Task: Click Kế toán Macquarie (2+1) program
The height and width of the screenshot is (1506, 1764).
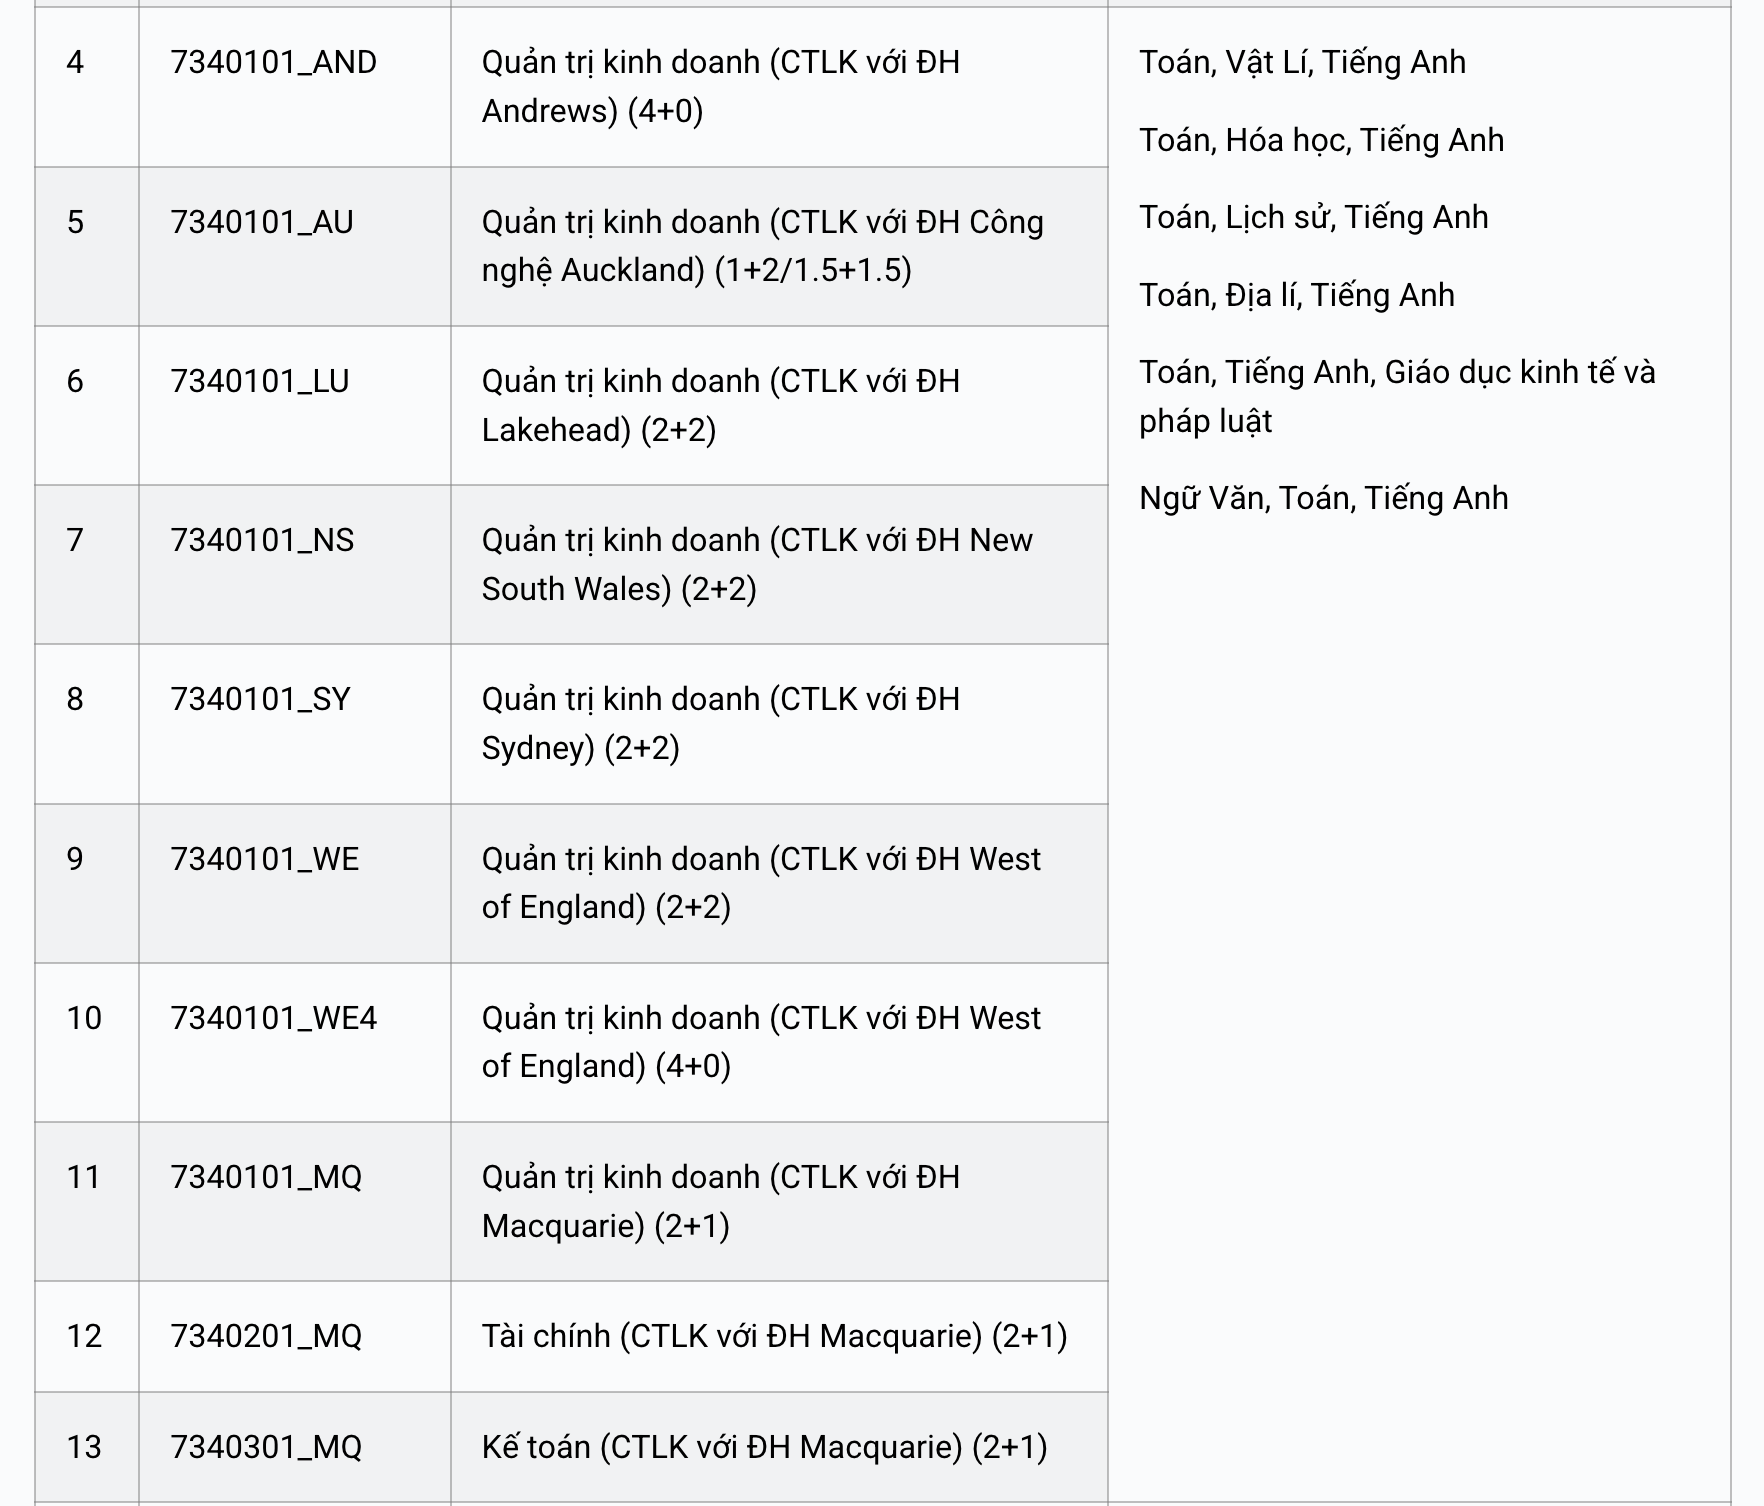Action: click(x=764, y=1447)
